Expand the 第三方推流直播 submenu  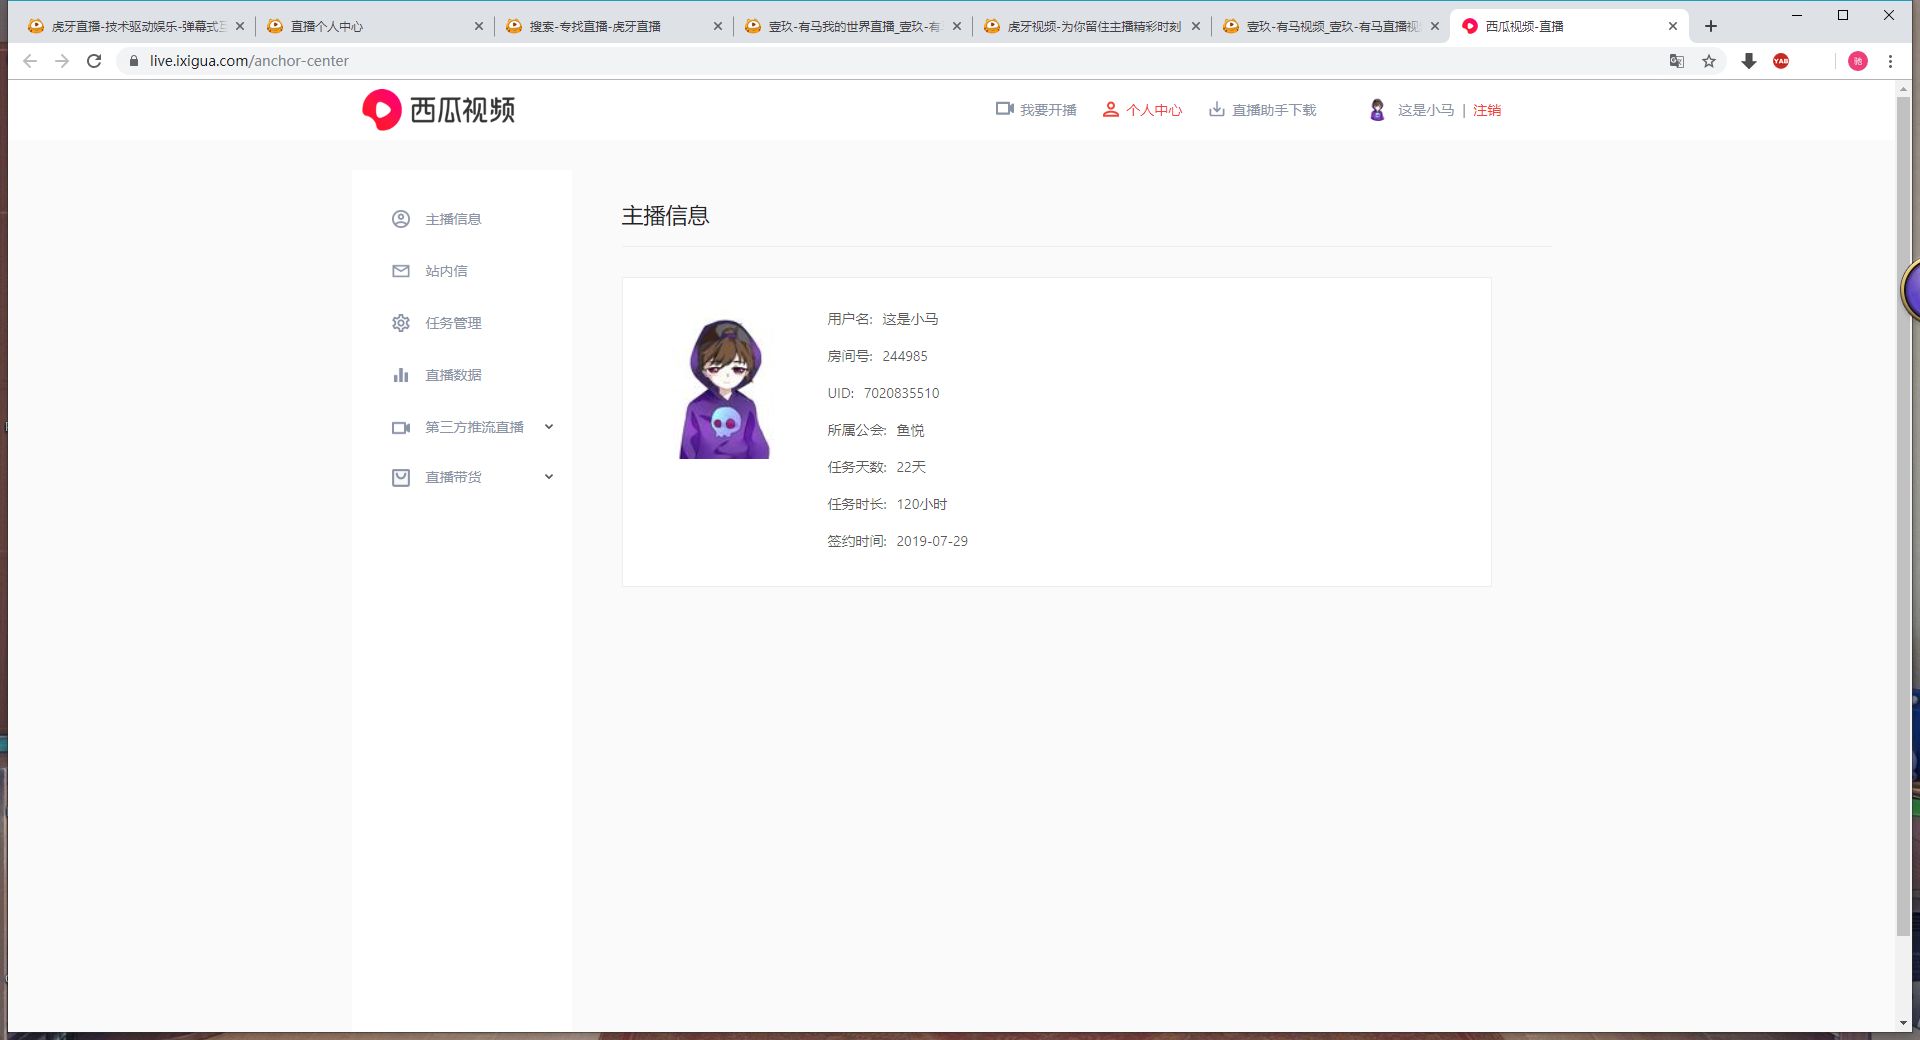(472, 427)
